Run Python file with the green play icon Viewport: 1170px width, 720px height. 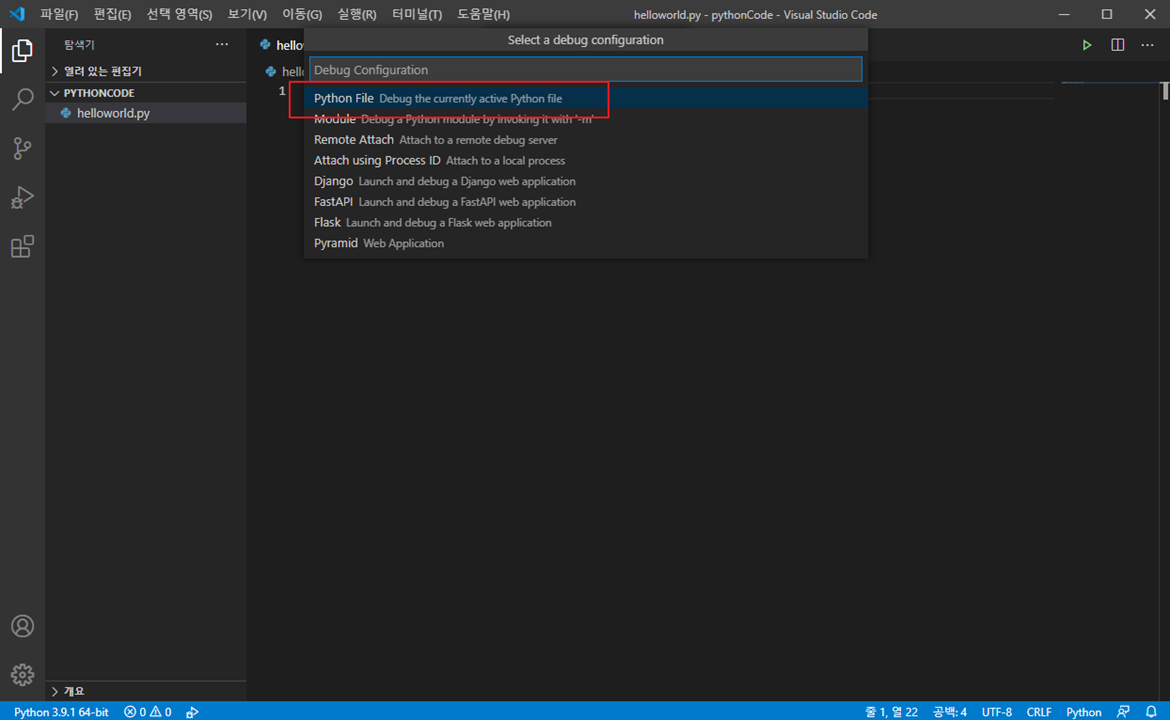(x=1086, y=46)
